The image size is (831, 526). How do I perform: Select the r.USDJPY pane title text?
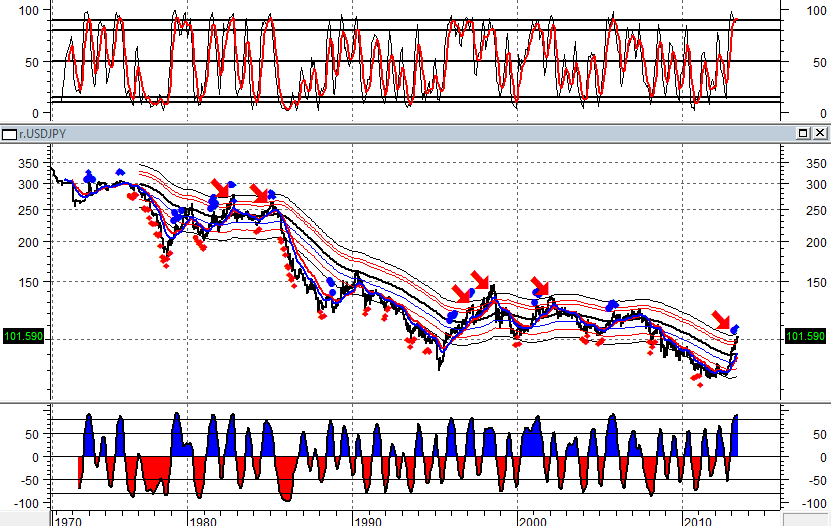point(42,134)
